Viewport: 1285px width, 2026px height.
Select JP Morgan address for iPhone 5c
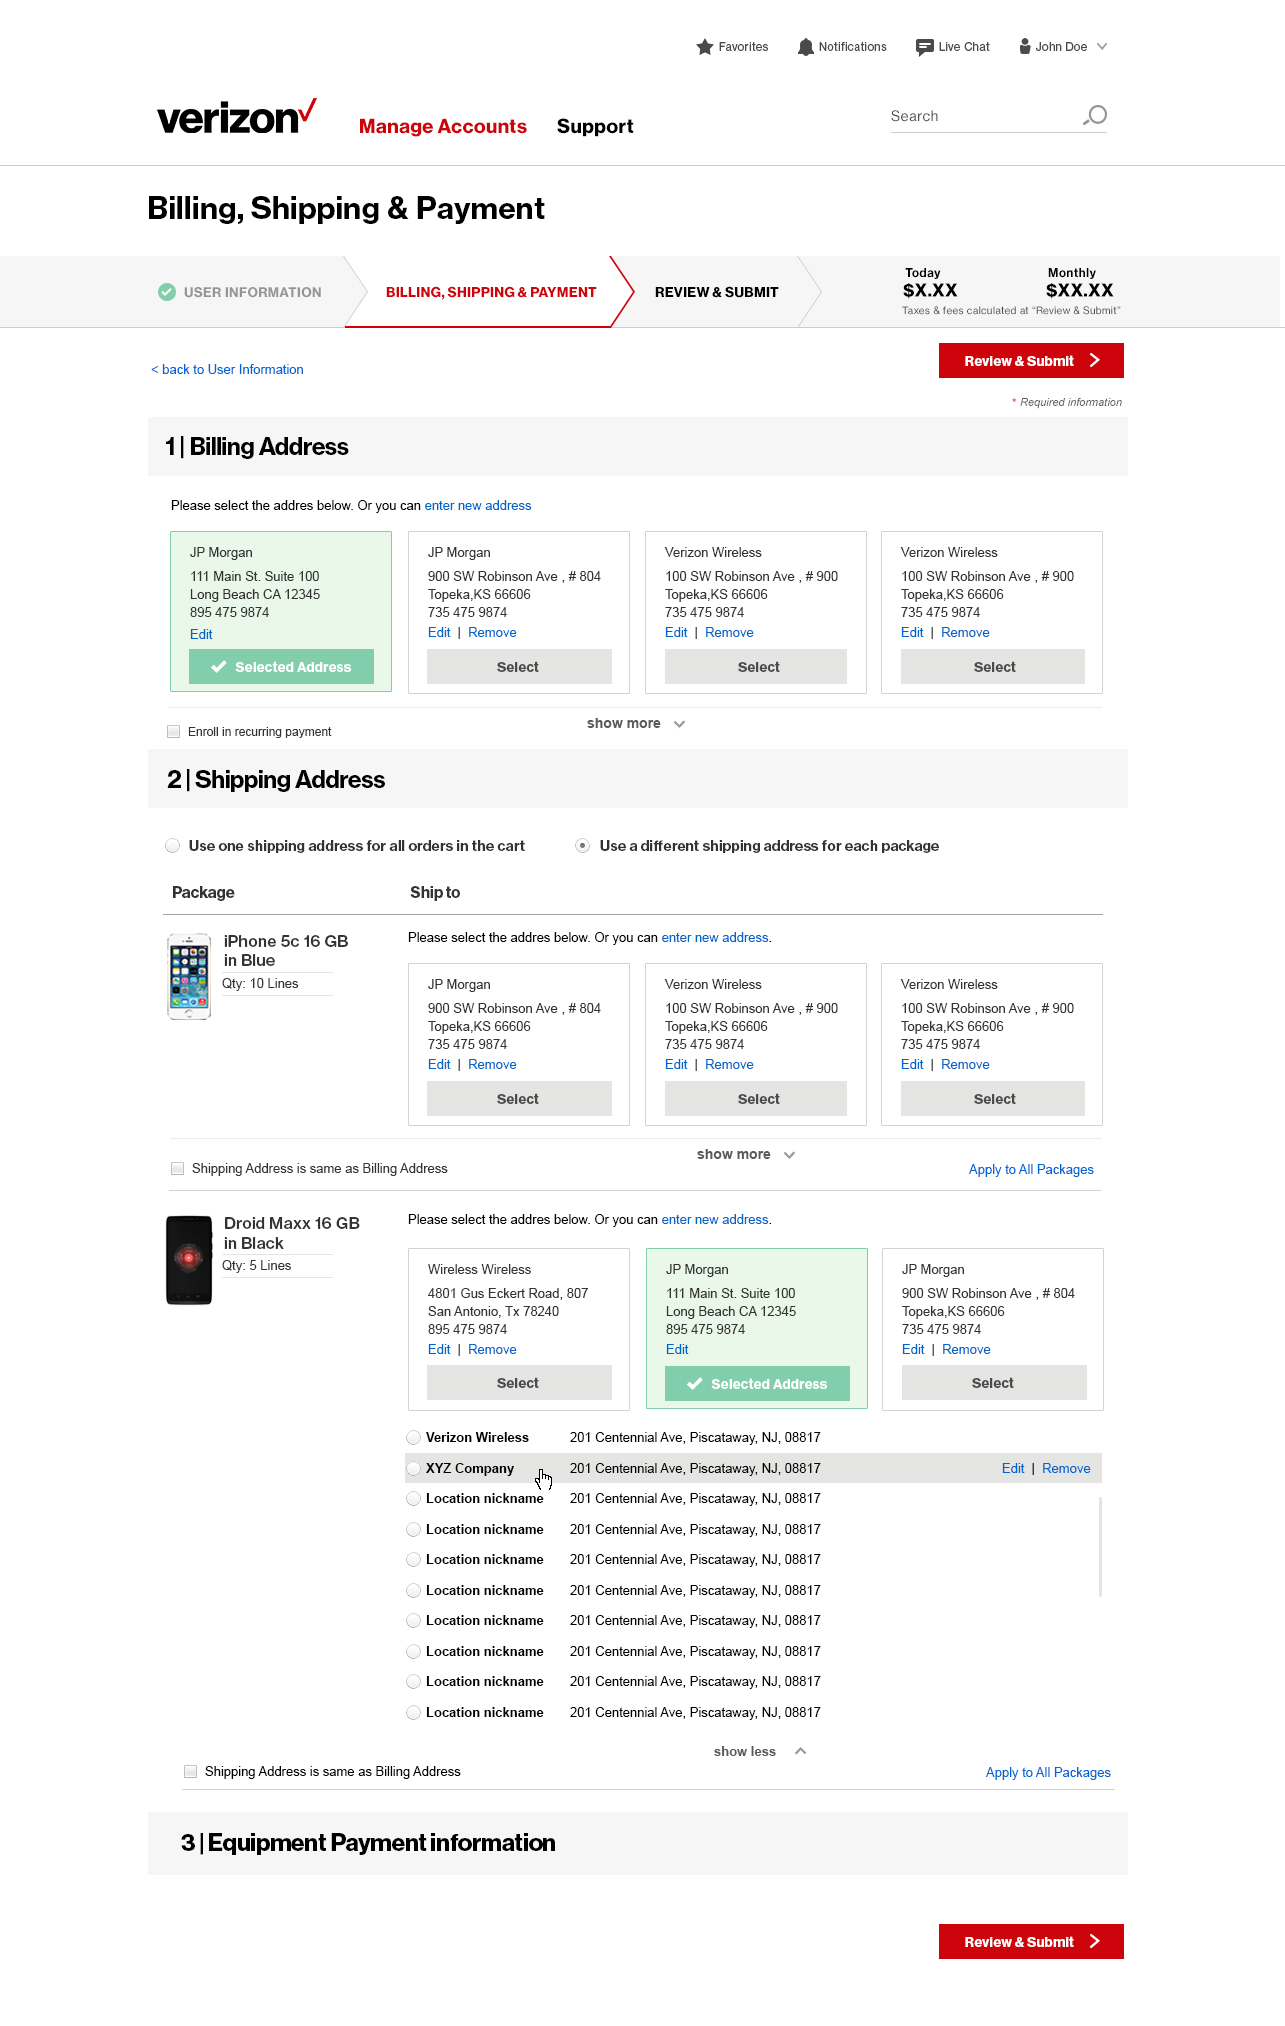(x=519, y=1099)
